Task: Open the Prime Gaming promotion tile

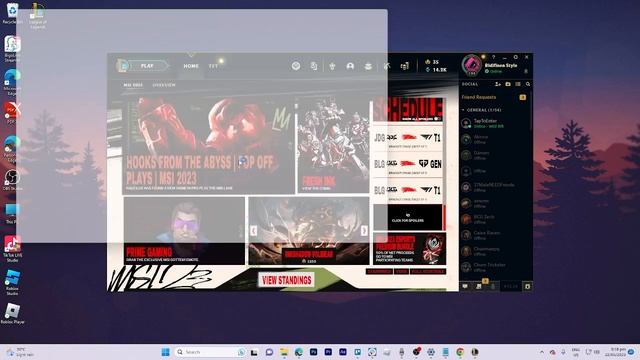Action: pyautogui.click(x=184, y=231)
